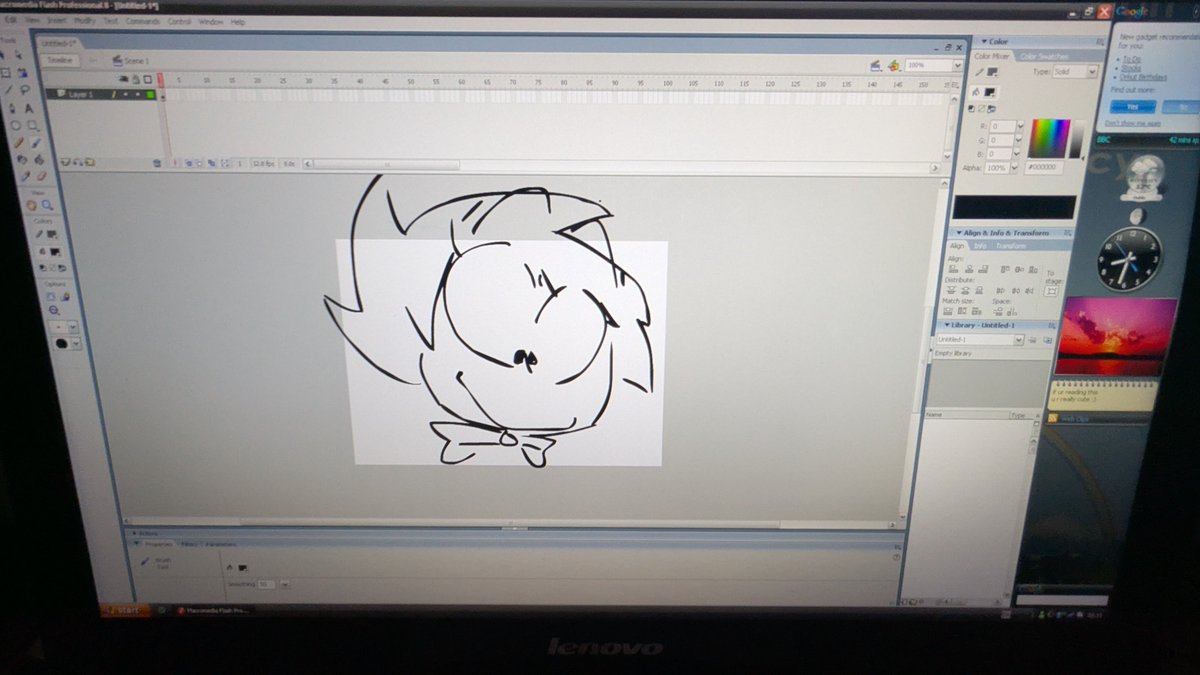The height and width of the screenshot is (675, 1200).
Task: Open the Window menu
Action: pos(210,20)
